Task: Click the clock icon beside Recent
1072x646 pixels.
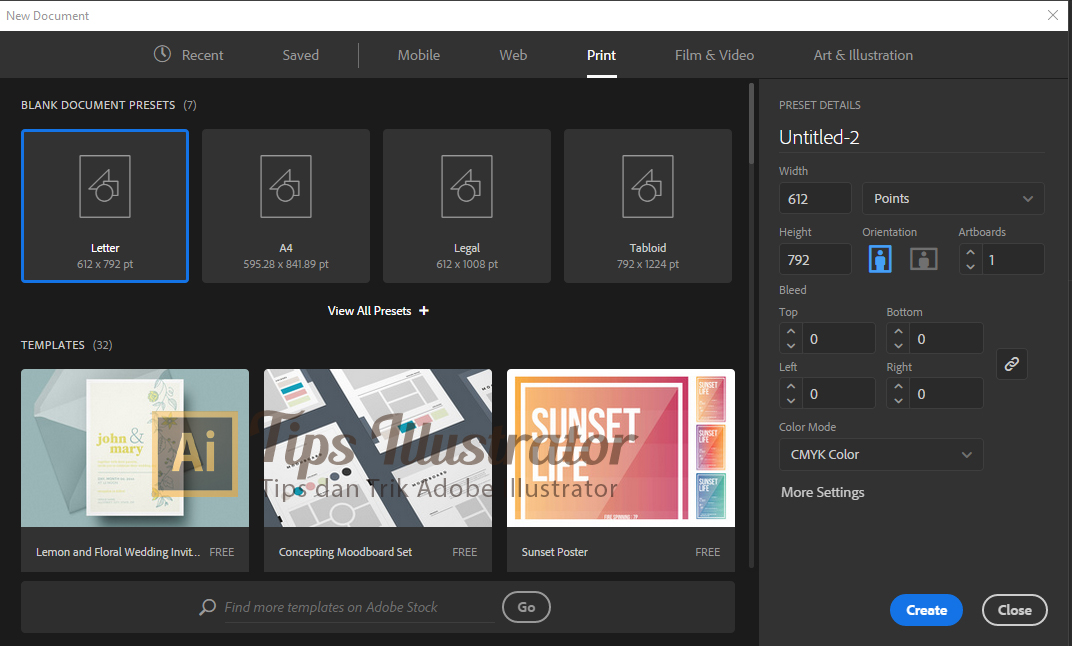Action: pyautogui.click(x=162, y=55)
